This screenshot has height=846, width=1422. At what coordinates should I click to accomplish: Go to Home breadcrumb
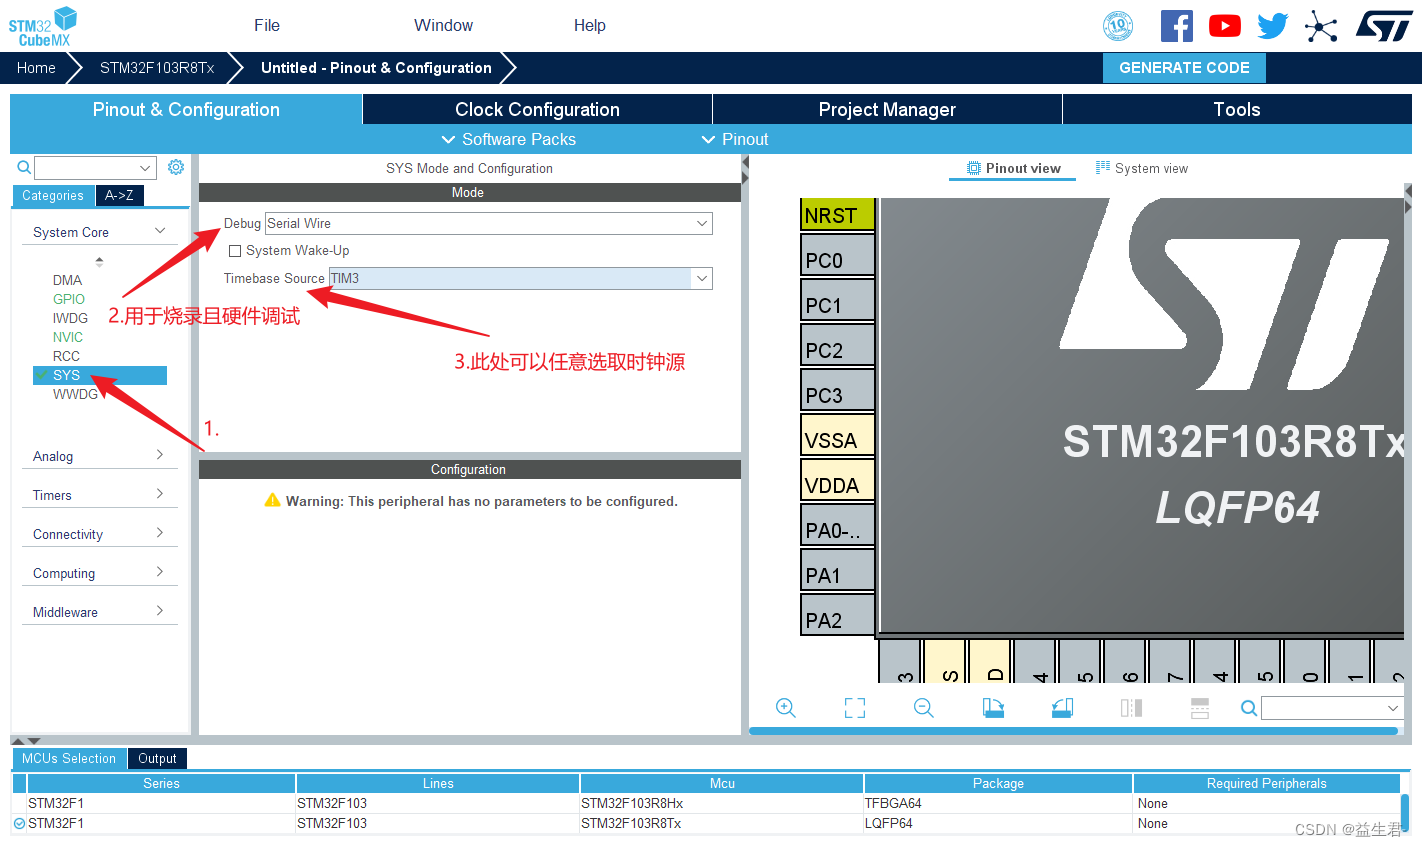pos(36,68)
